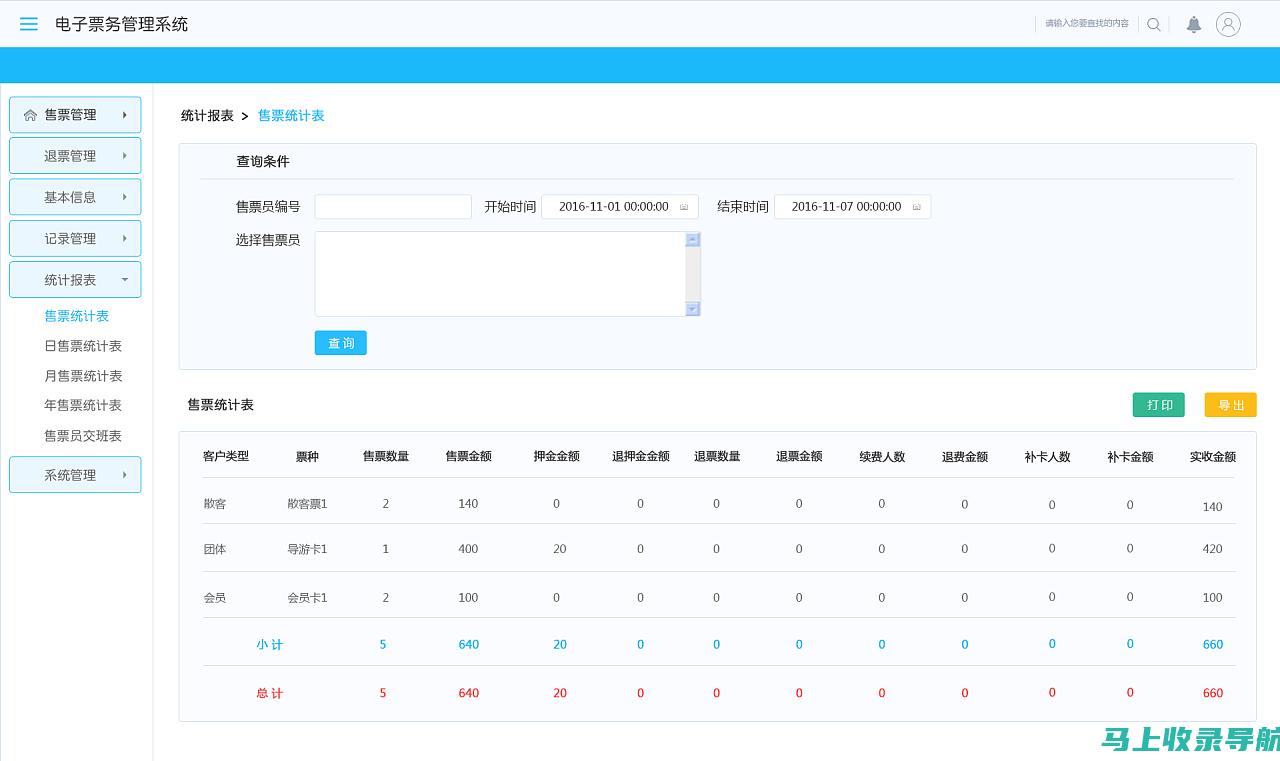Click the 结束时间 date field

pyautogui.click(x=853, y=207)
